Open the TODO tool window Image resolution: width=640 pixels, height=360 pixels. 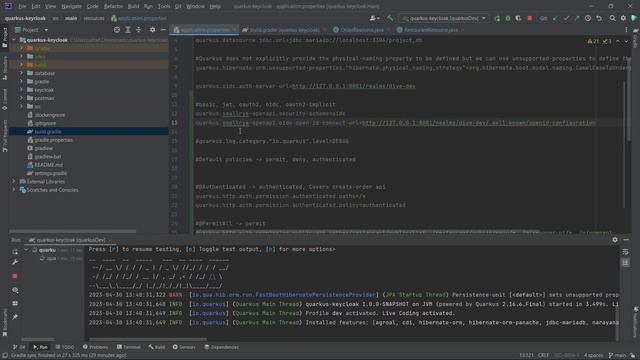[64, 347]
